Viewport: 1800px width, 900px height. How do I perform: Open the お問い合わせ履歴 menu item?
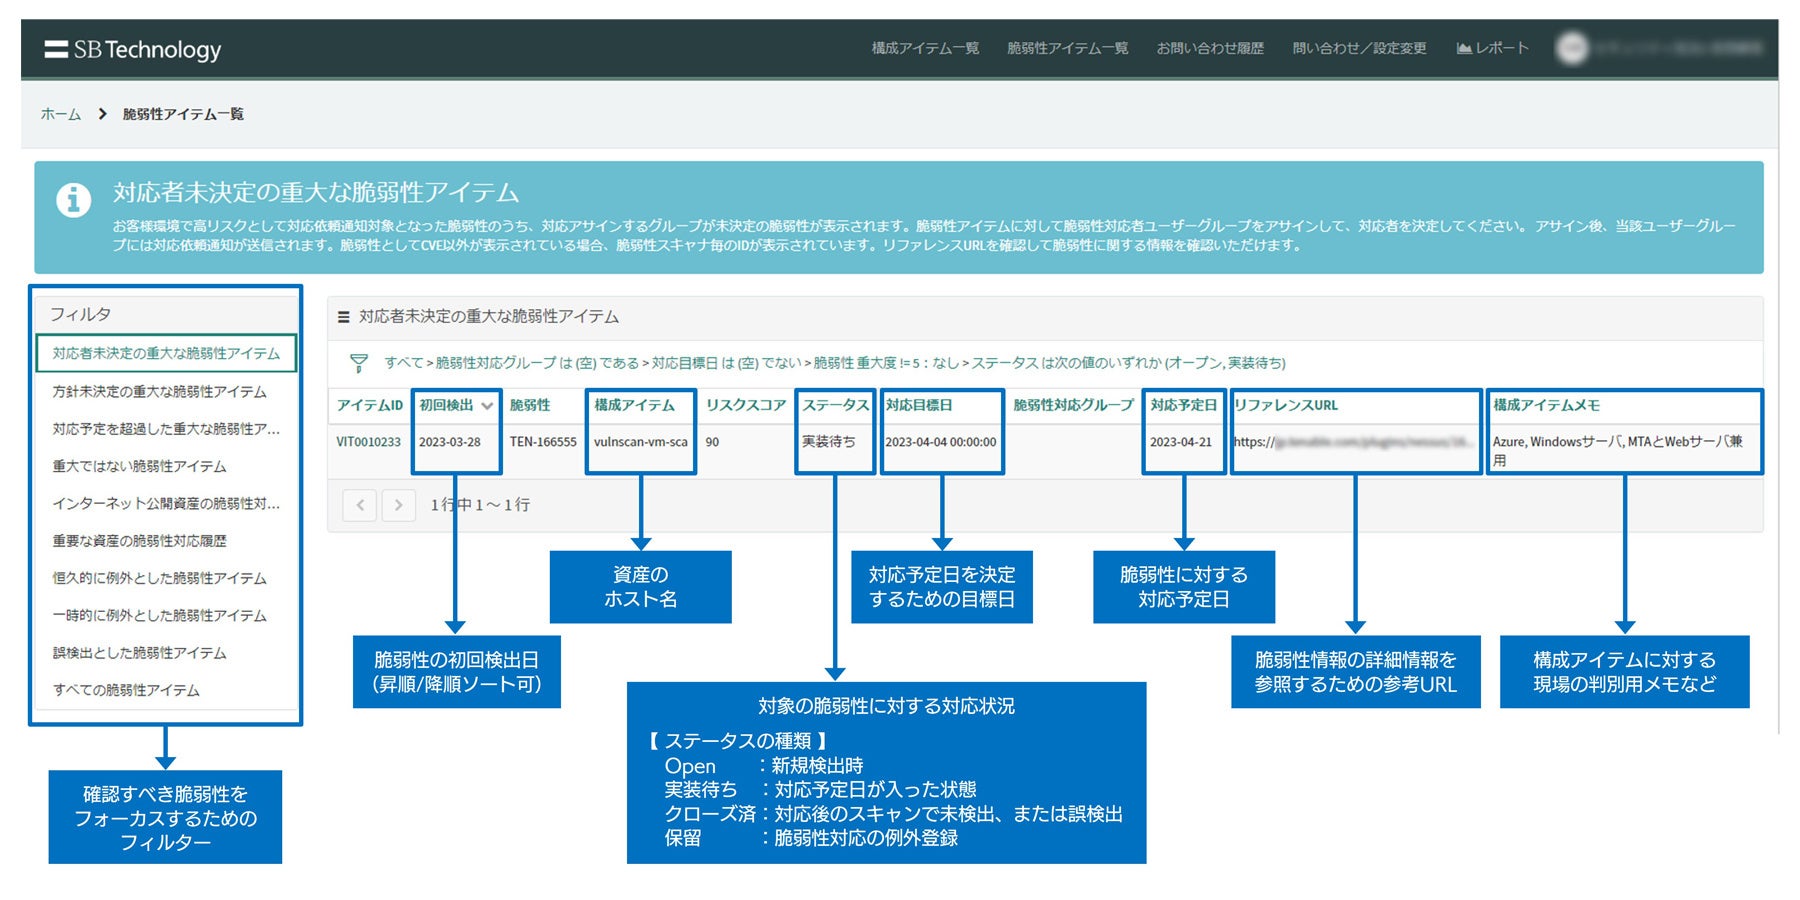coord(1210,47)
